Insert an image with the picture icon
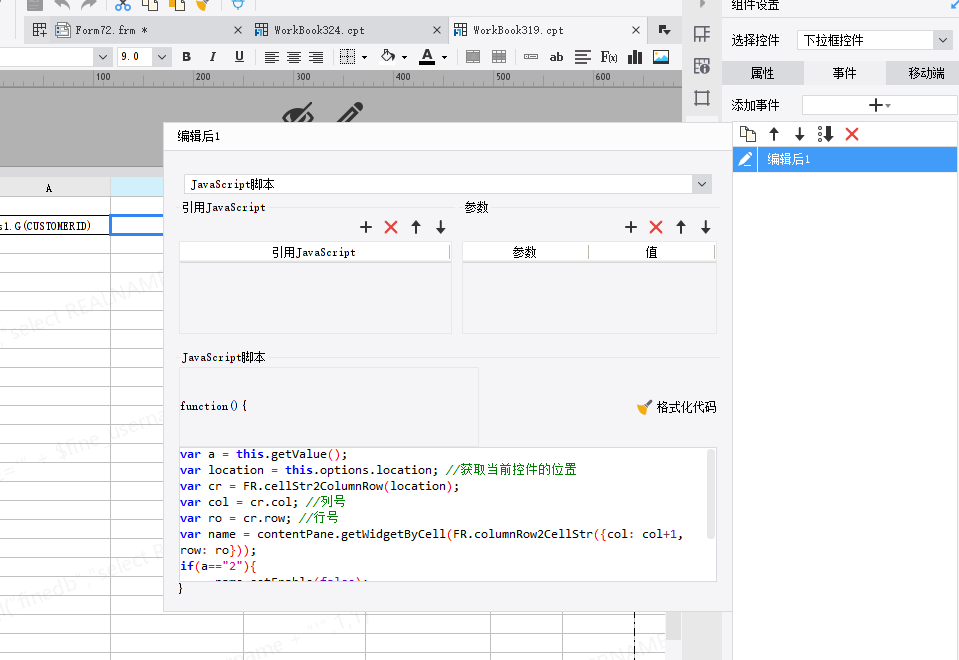959x660 pixels. (661, 57)
